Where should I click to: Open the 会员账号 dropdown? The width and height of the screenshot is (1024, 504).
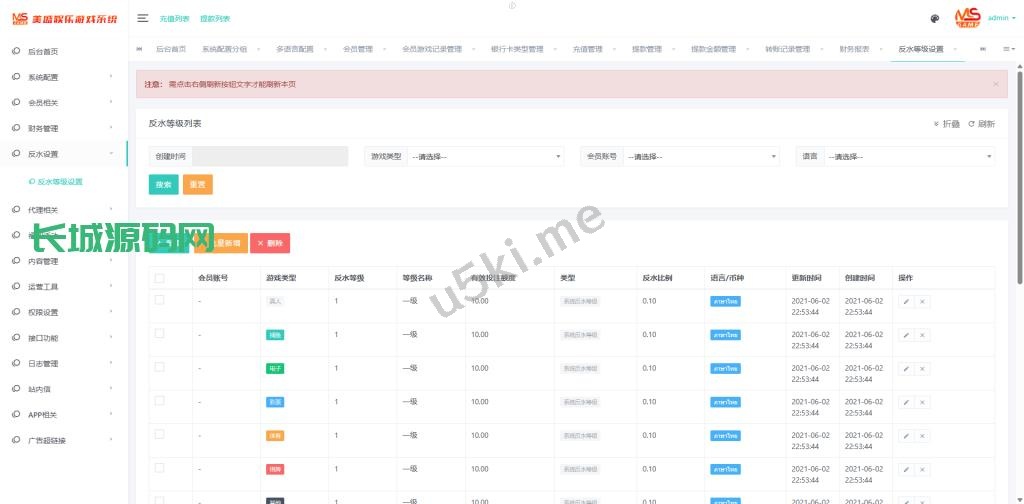coord(700,157)
